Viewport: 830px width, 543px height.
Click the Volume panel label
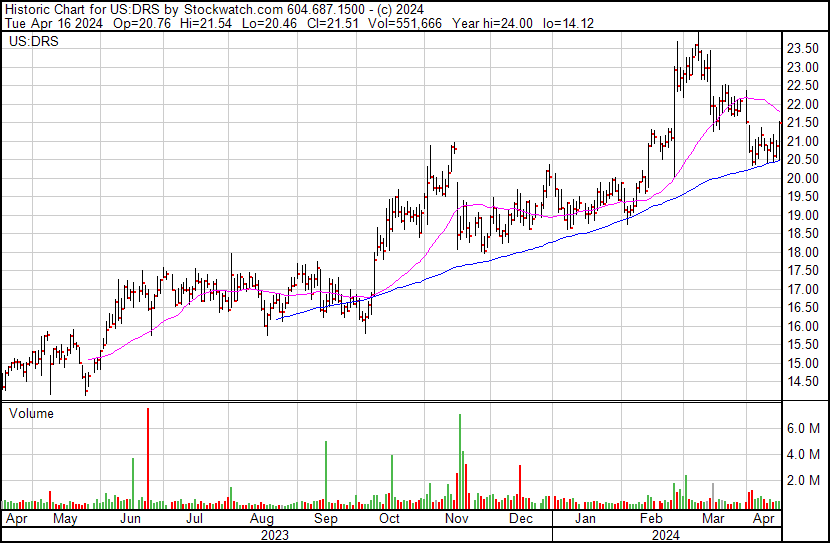[x=30, y=413]
